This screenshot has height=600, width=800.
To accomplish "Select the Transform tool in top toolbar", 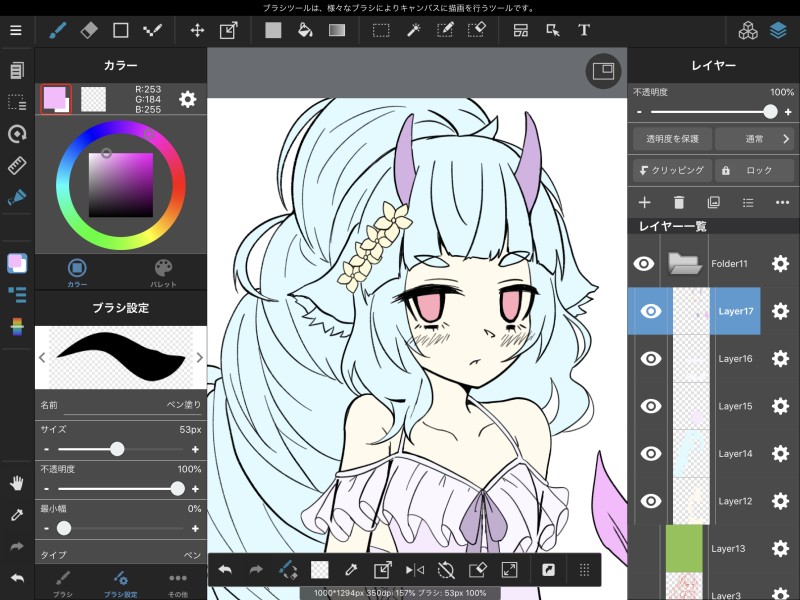I will pyautogui.click(x=229, y=31).
